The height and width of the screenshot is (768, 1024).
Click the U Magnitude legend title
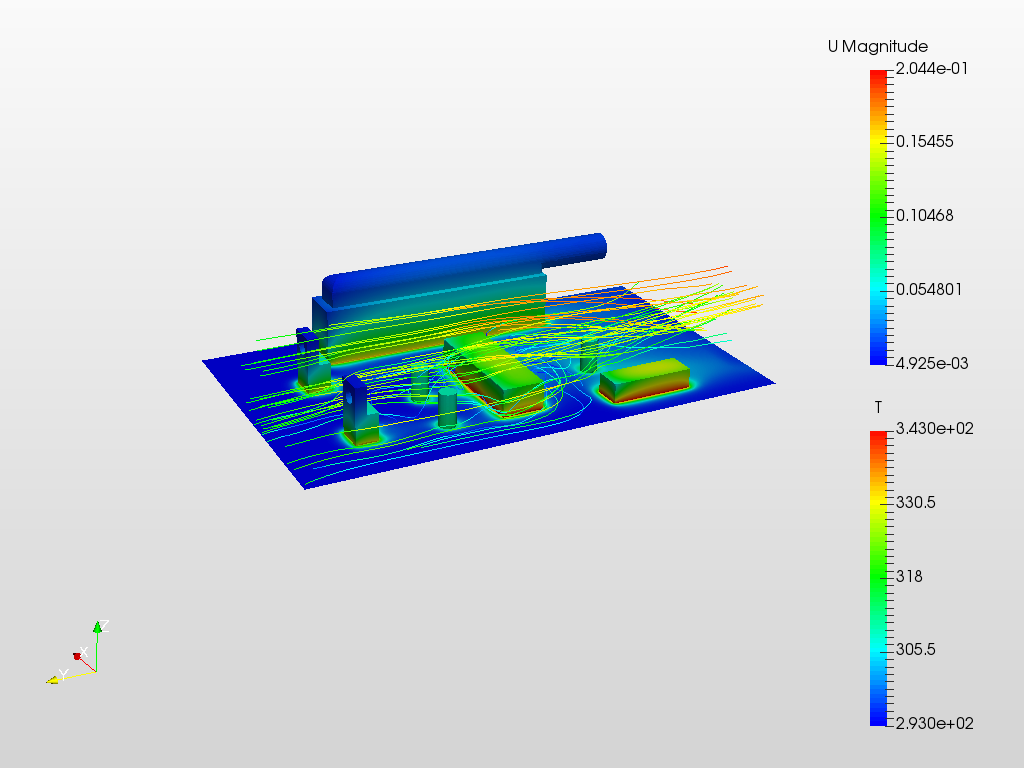pyautogui.click(x=878, y=46)
